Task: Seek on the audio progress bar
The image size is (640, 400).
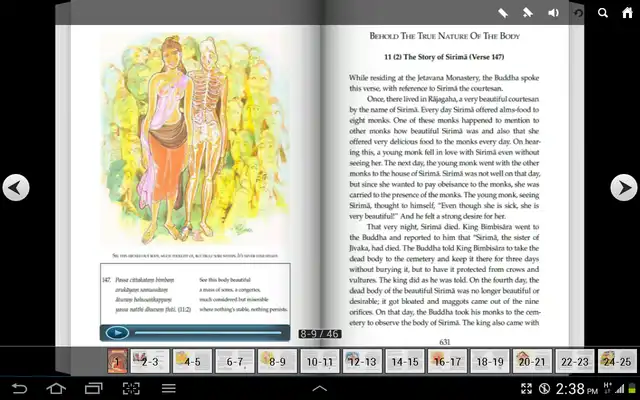Action: click(208, 333)
